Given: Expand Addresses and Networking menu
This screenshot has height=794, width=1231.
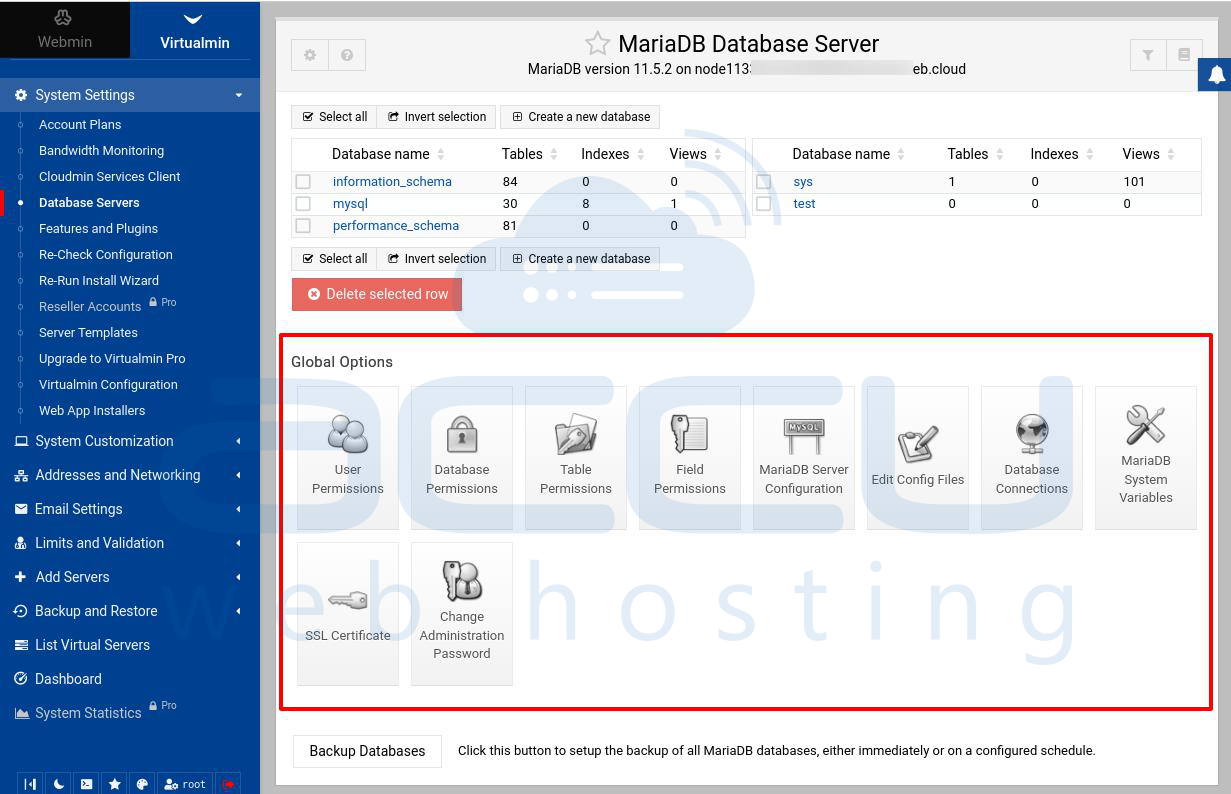Looking at the screenshot, I should point(130,475).
